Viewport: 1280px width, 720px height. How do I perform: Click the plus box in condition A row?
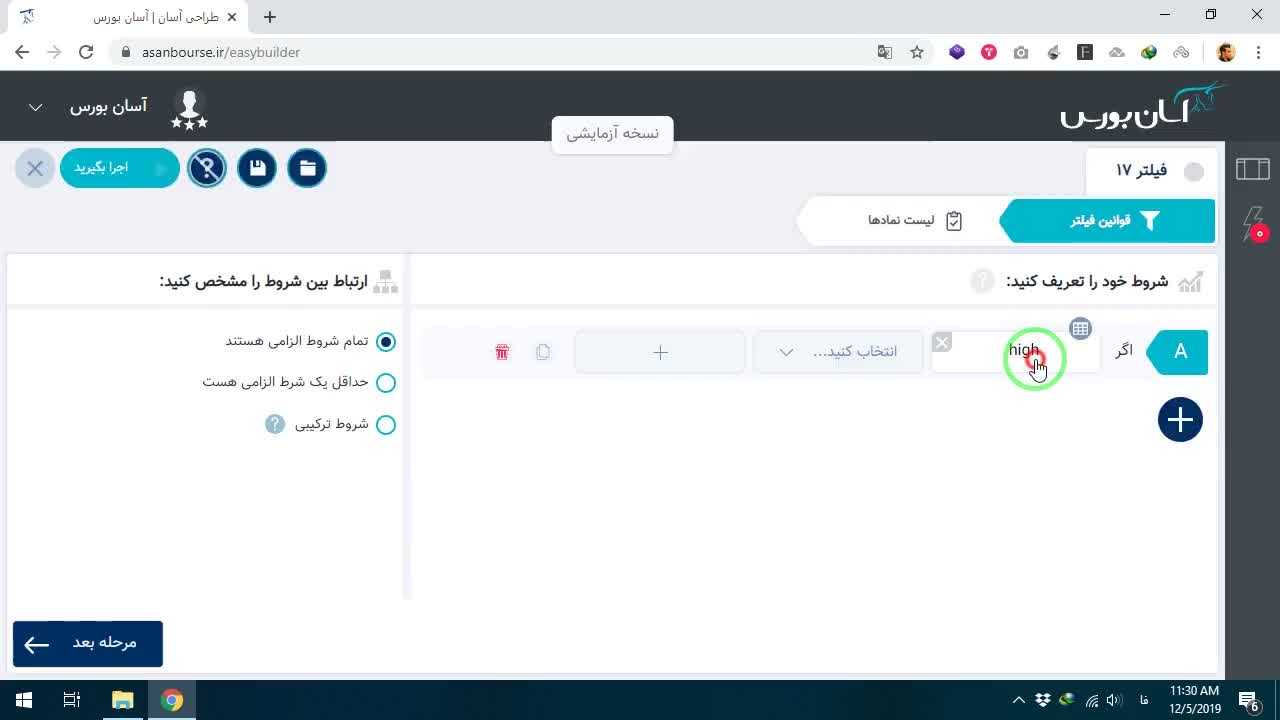(660, 352)
